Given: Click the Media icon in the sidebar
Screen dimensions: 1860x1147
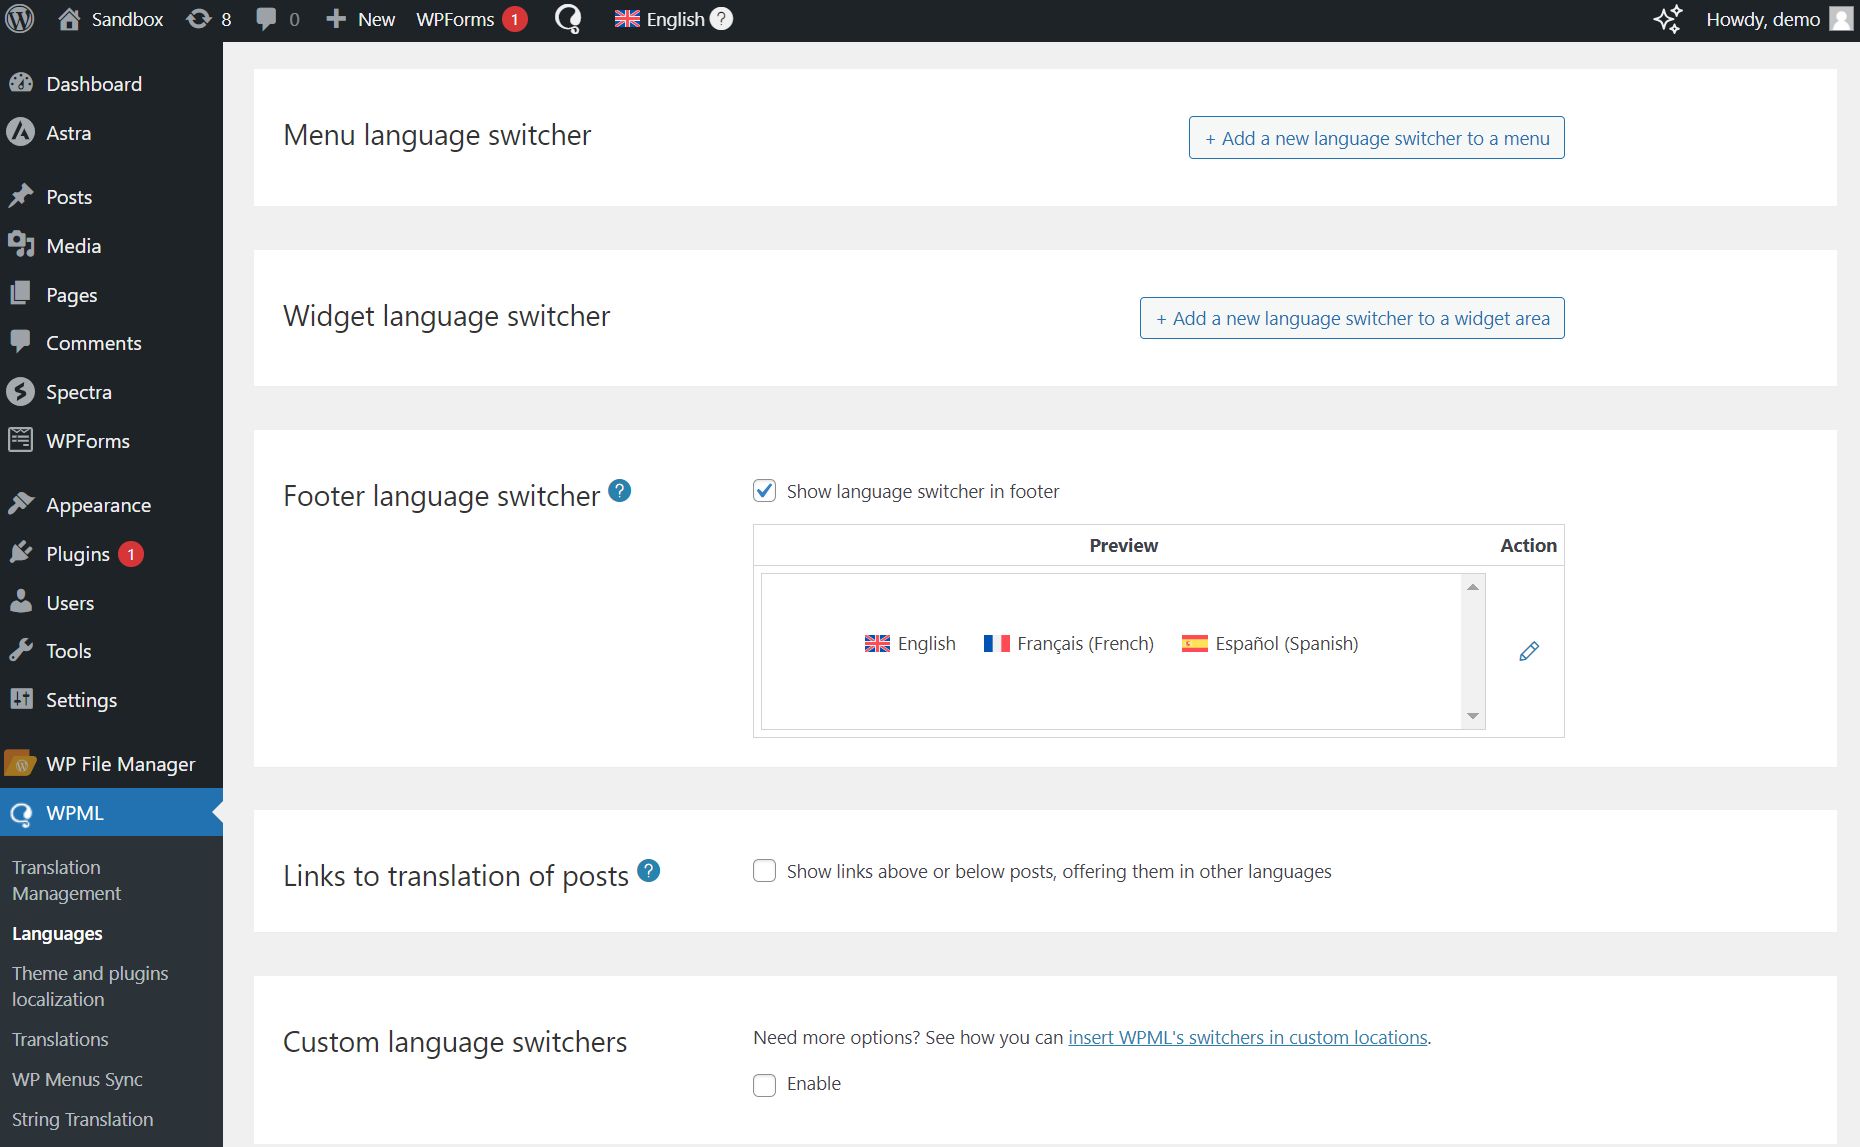Looking at the screenshot, I should [21, 245].
